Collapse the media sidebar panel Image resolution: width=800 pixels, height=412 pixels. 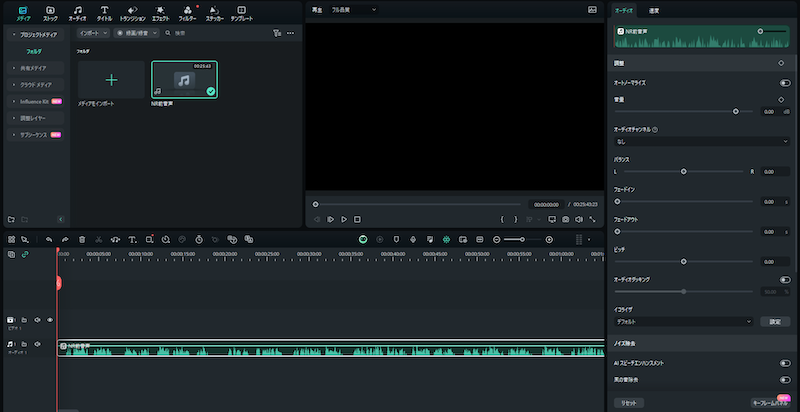click(x=61, y=219)
